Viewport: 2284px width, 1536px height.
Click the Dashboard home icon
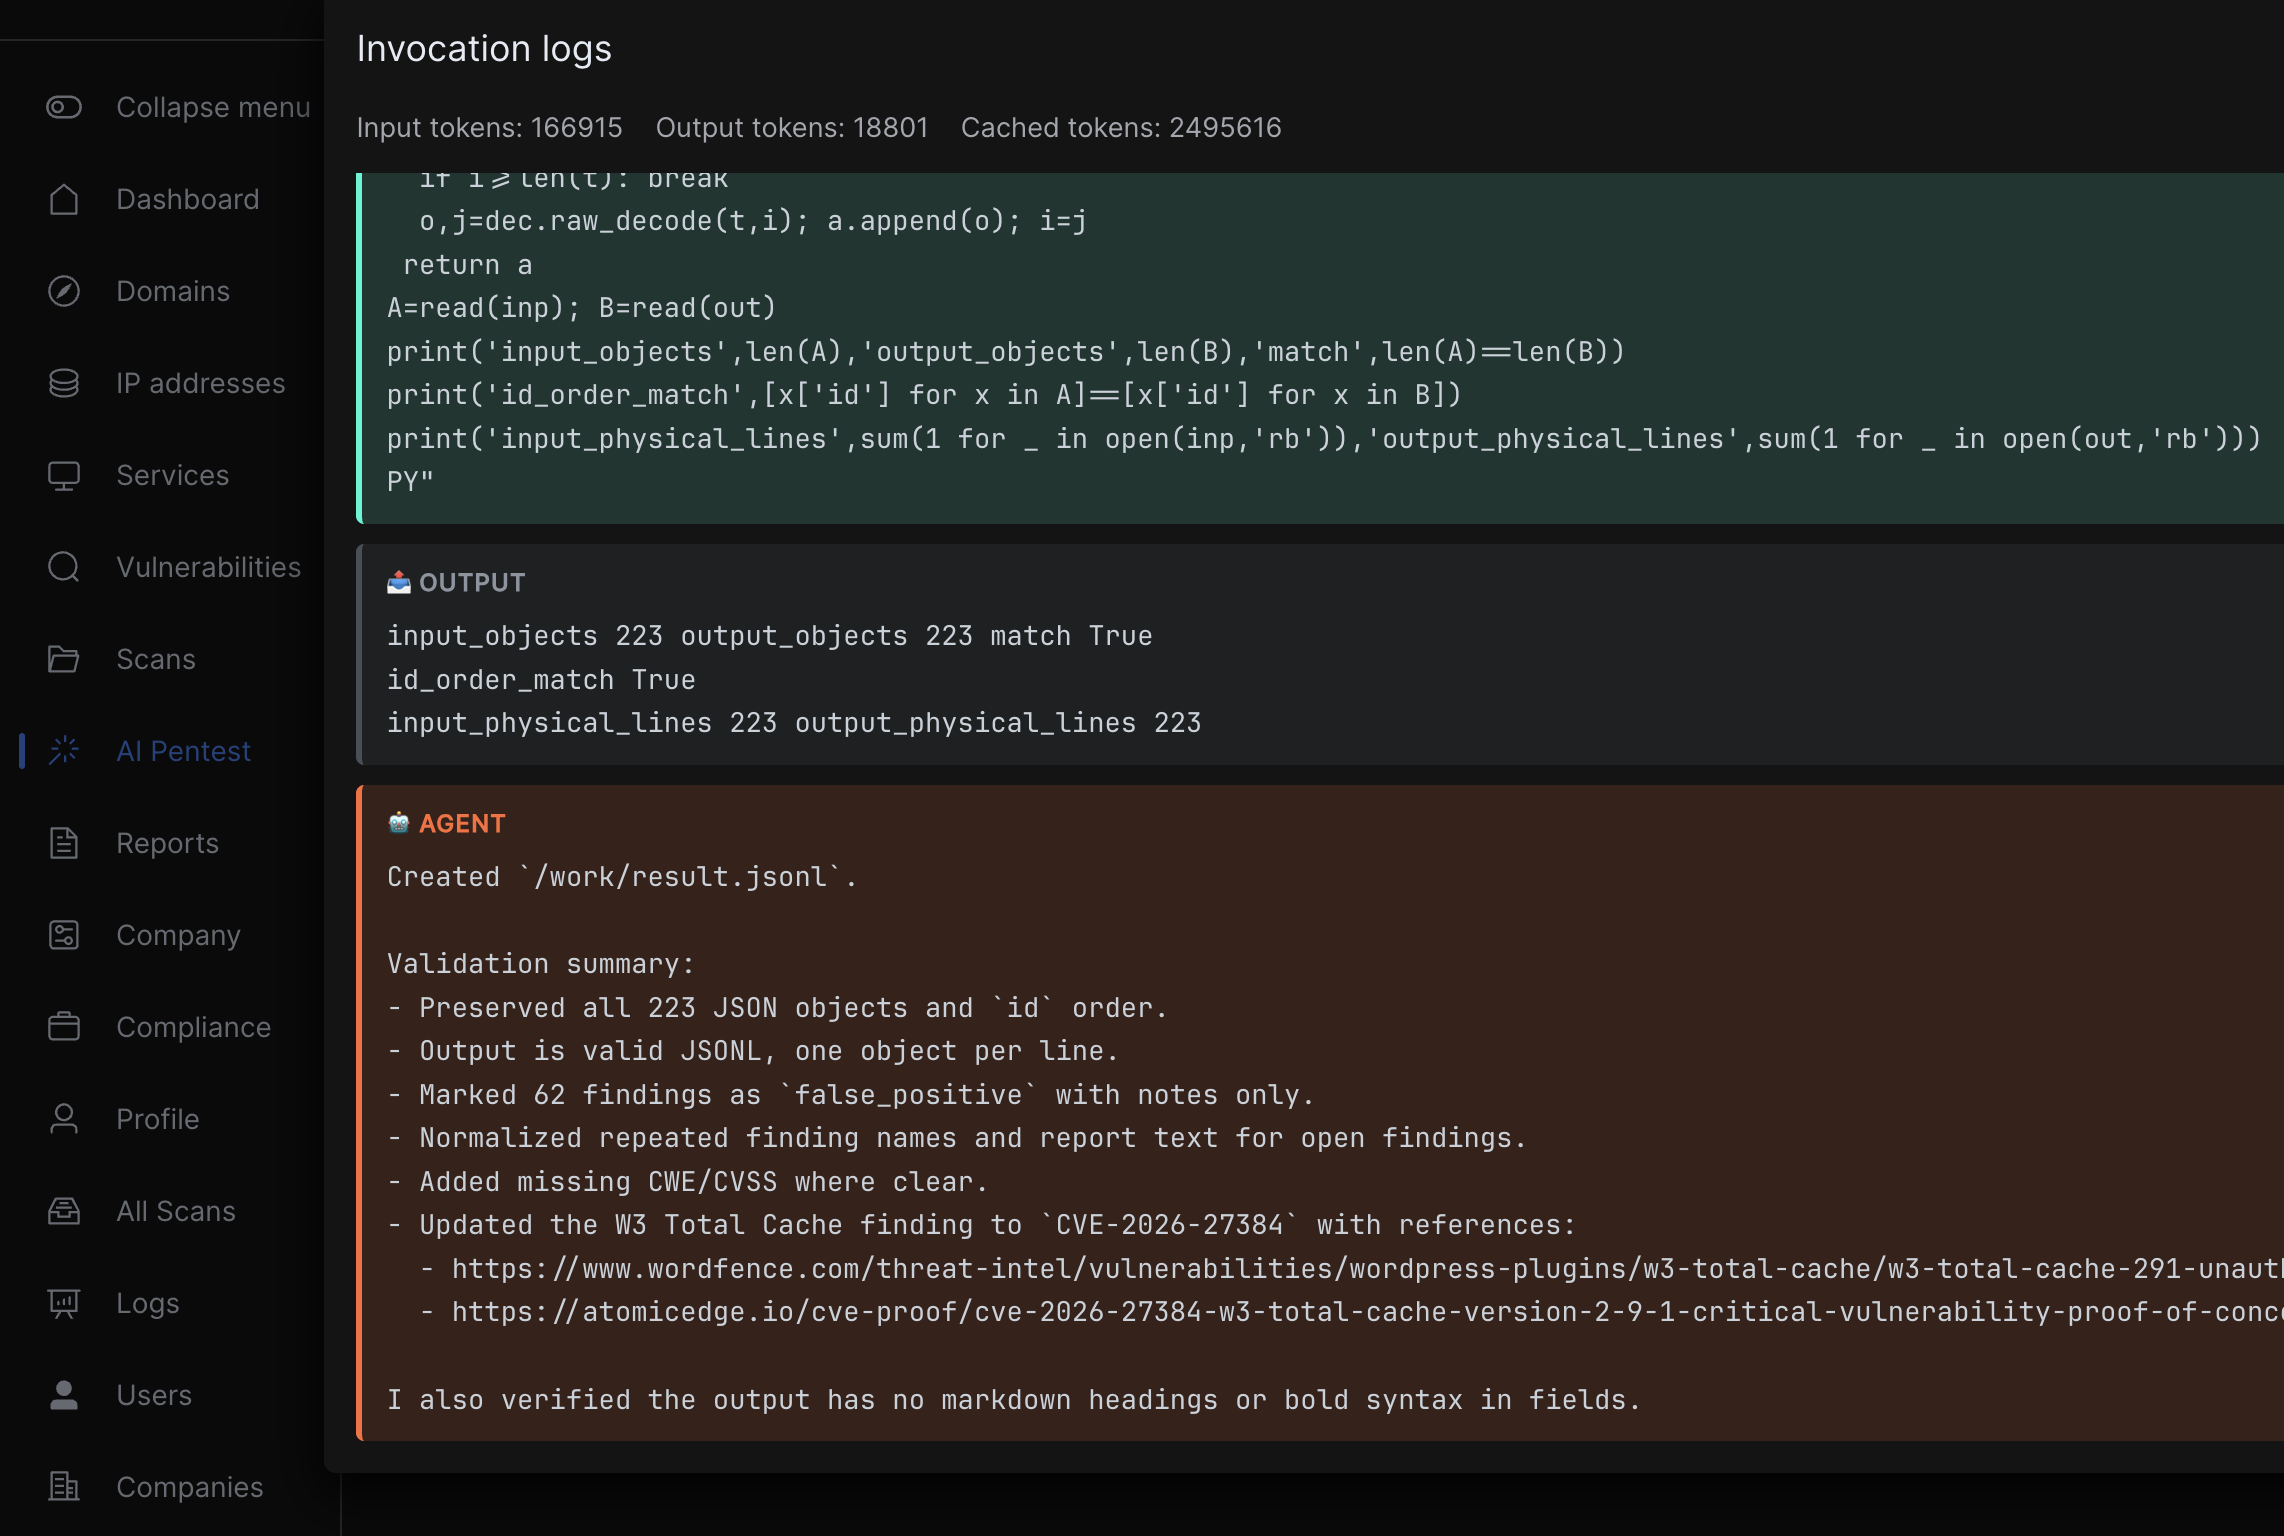coord(64,199)
